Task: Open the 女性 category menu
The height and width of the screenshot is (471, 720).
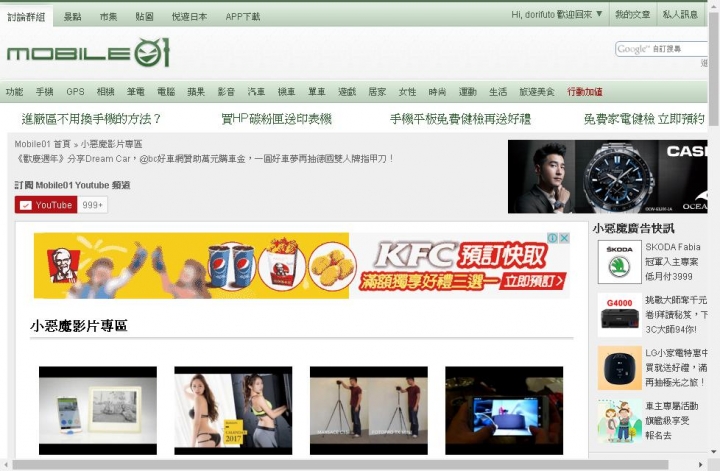Action: 407,92
